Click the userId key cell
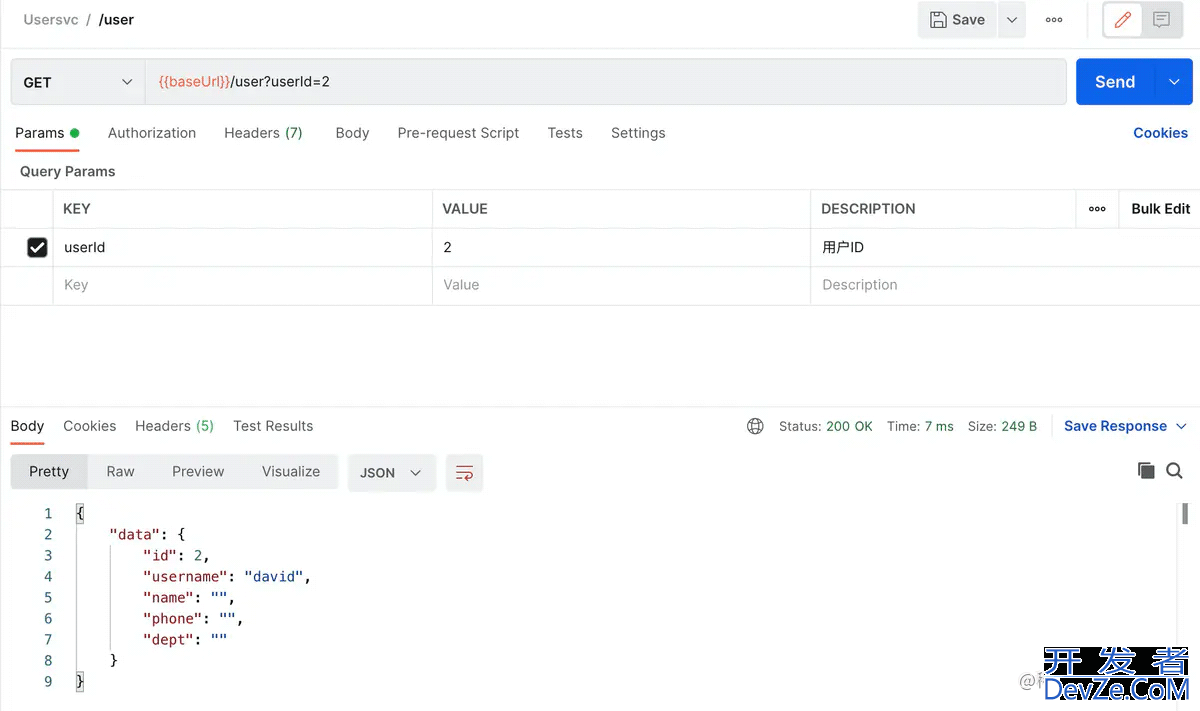Viewport: 1200px width, 711px height. 242,247
